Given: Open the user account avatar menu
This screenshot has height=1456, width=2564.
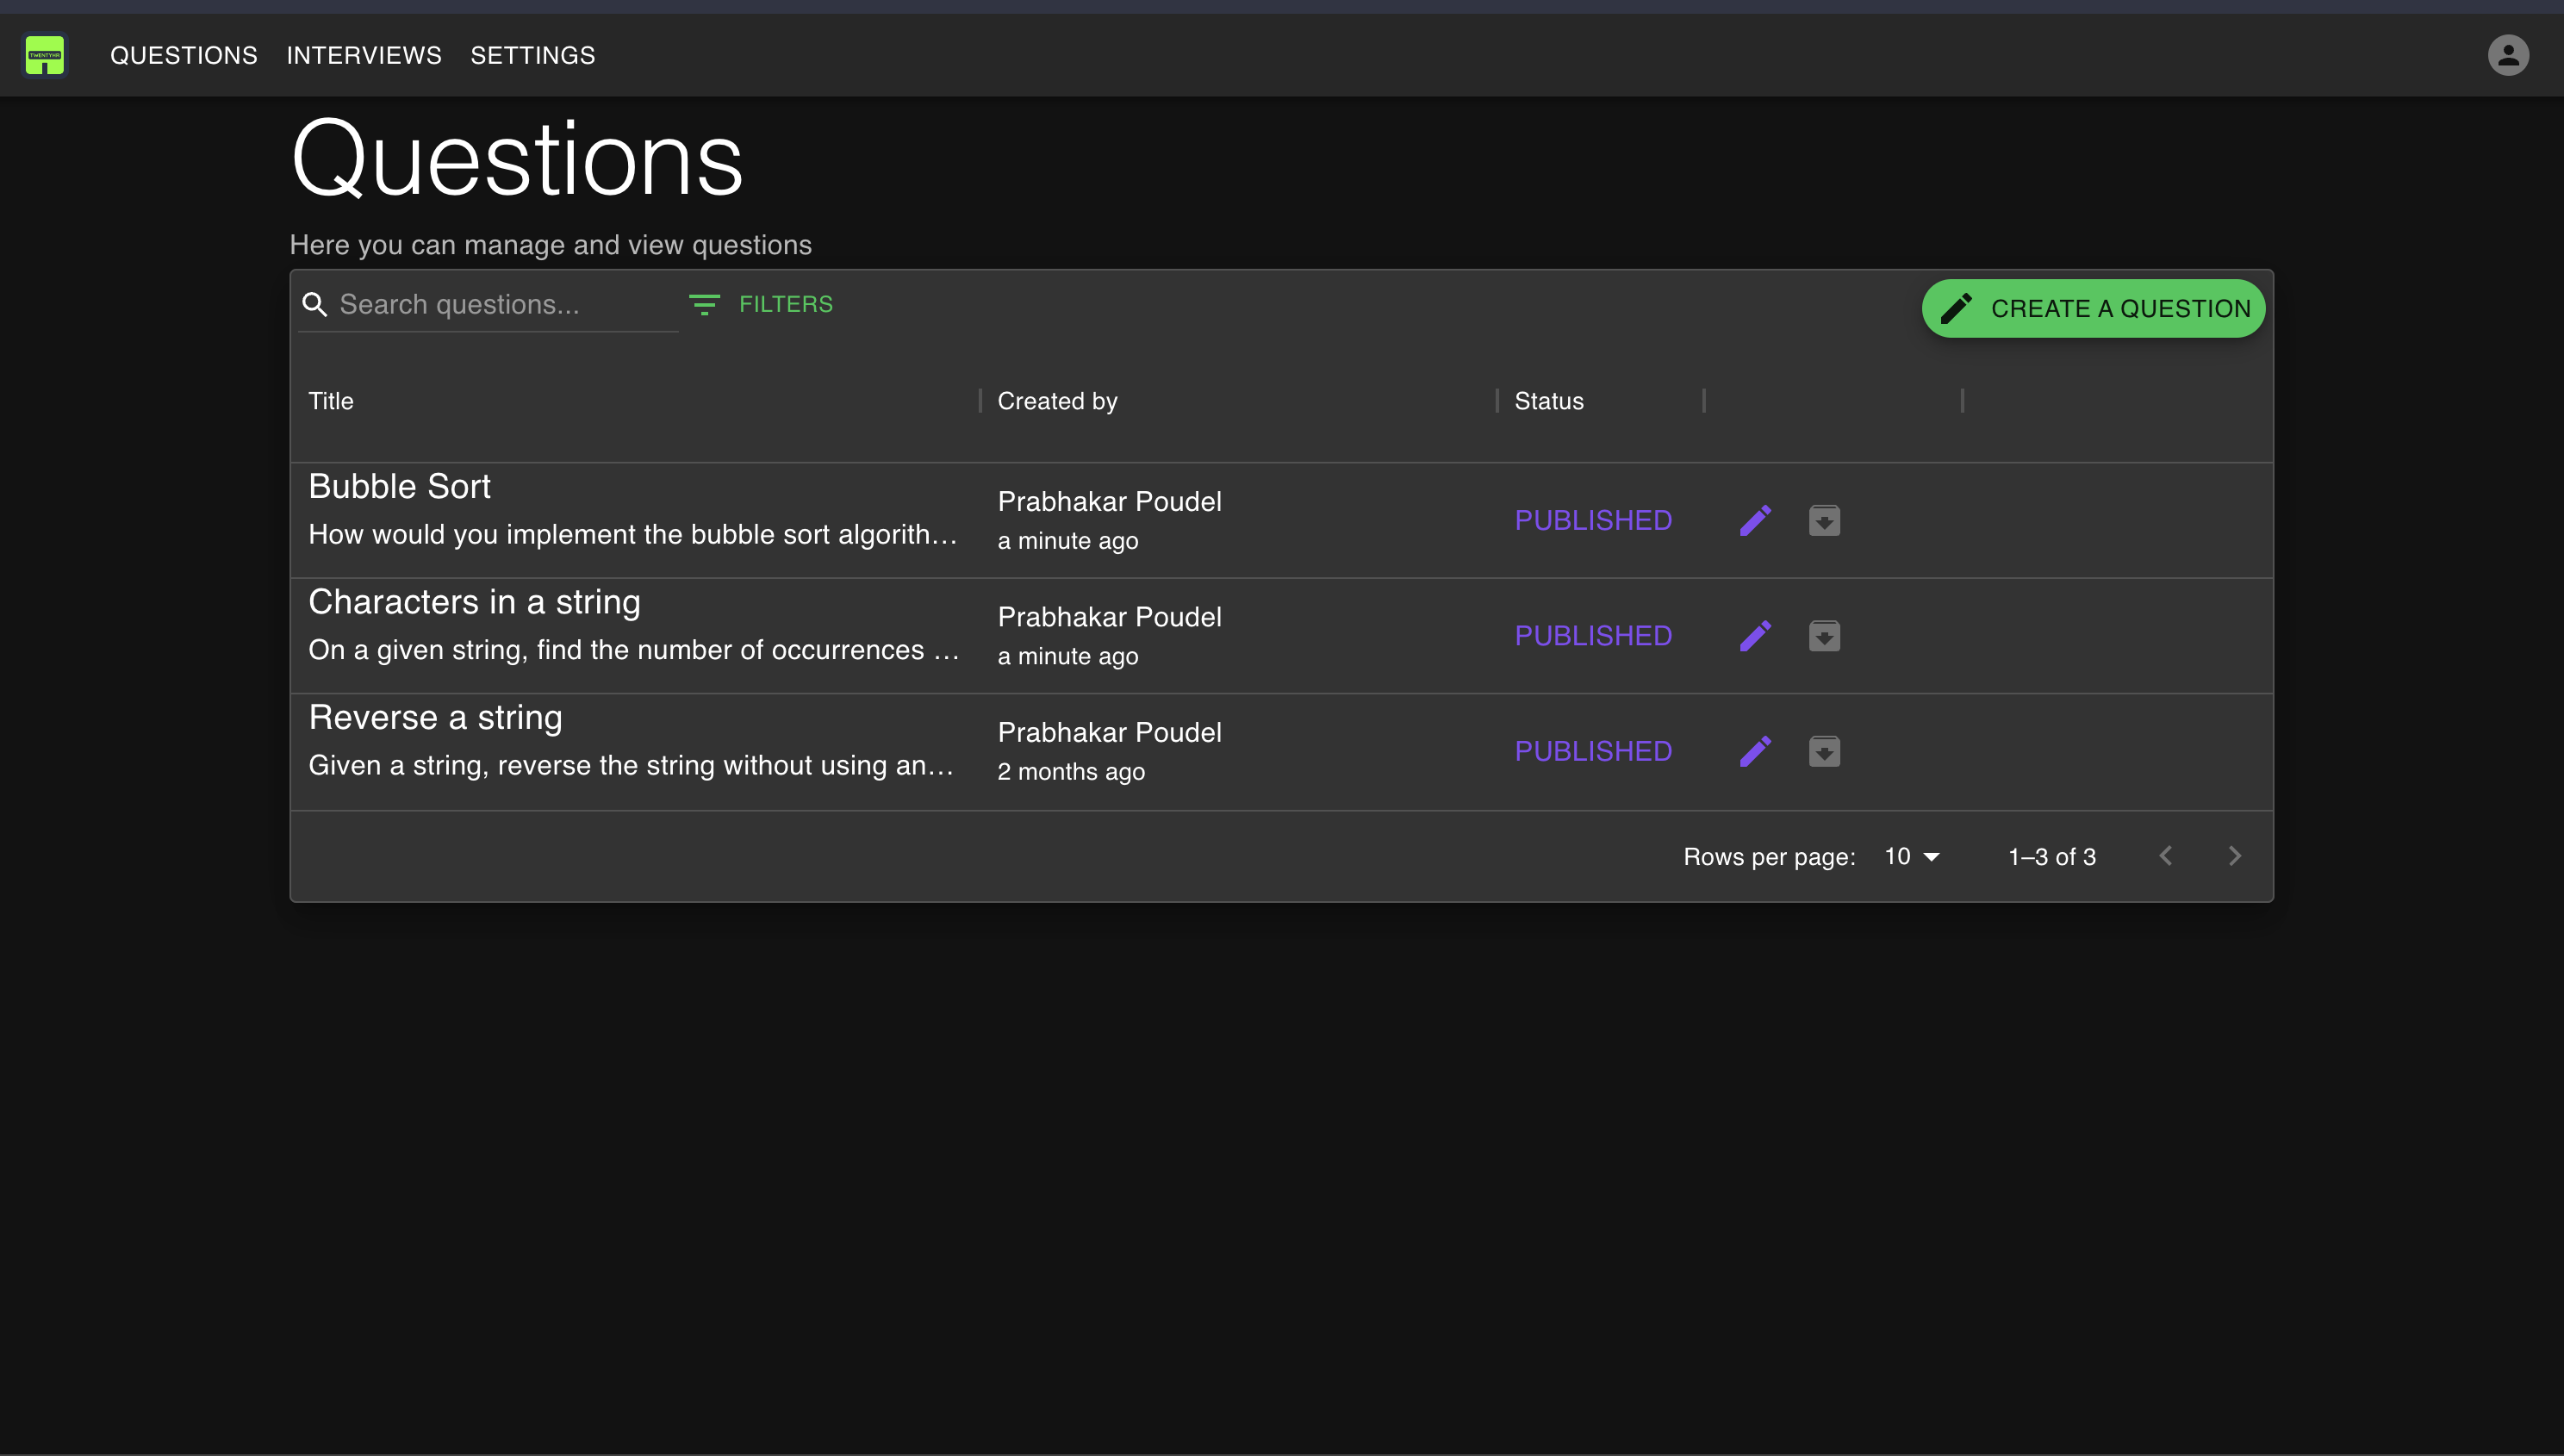Looking at the screenshot, I should pyautogui.click(x=2508, y=55).
